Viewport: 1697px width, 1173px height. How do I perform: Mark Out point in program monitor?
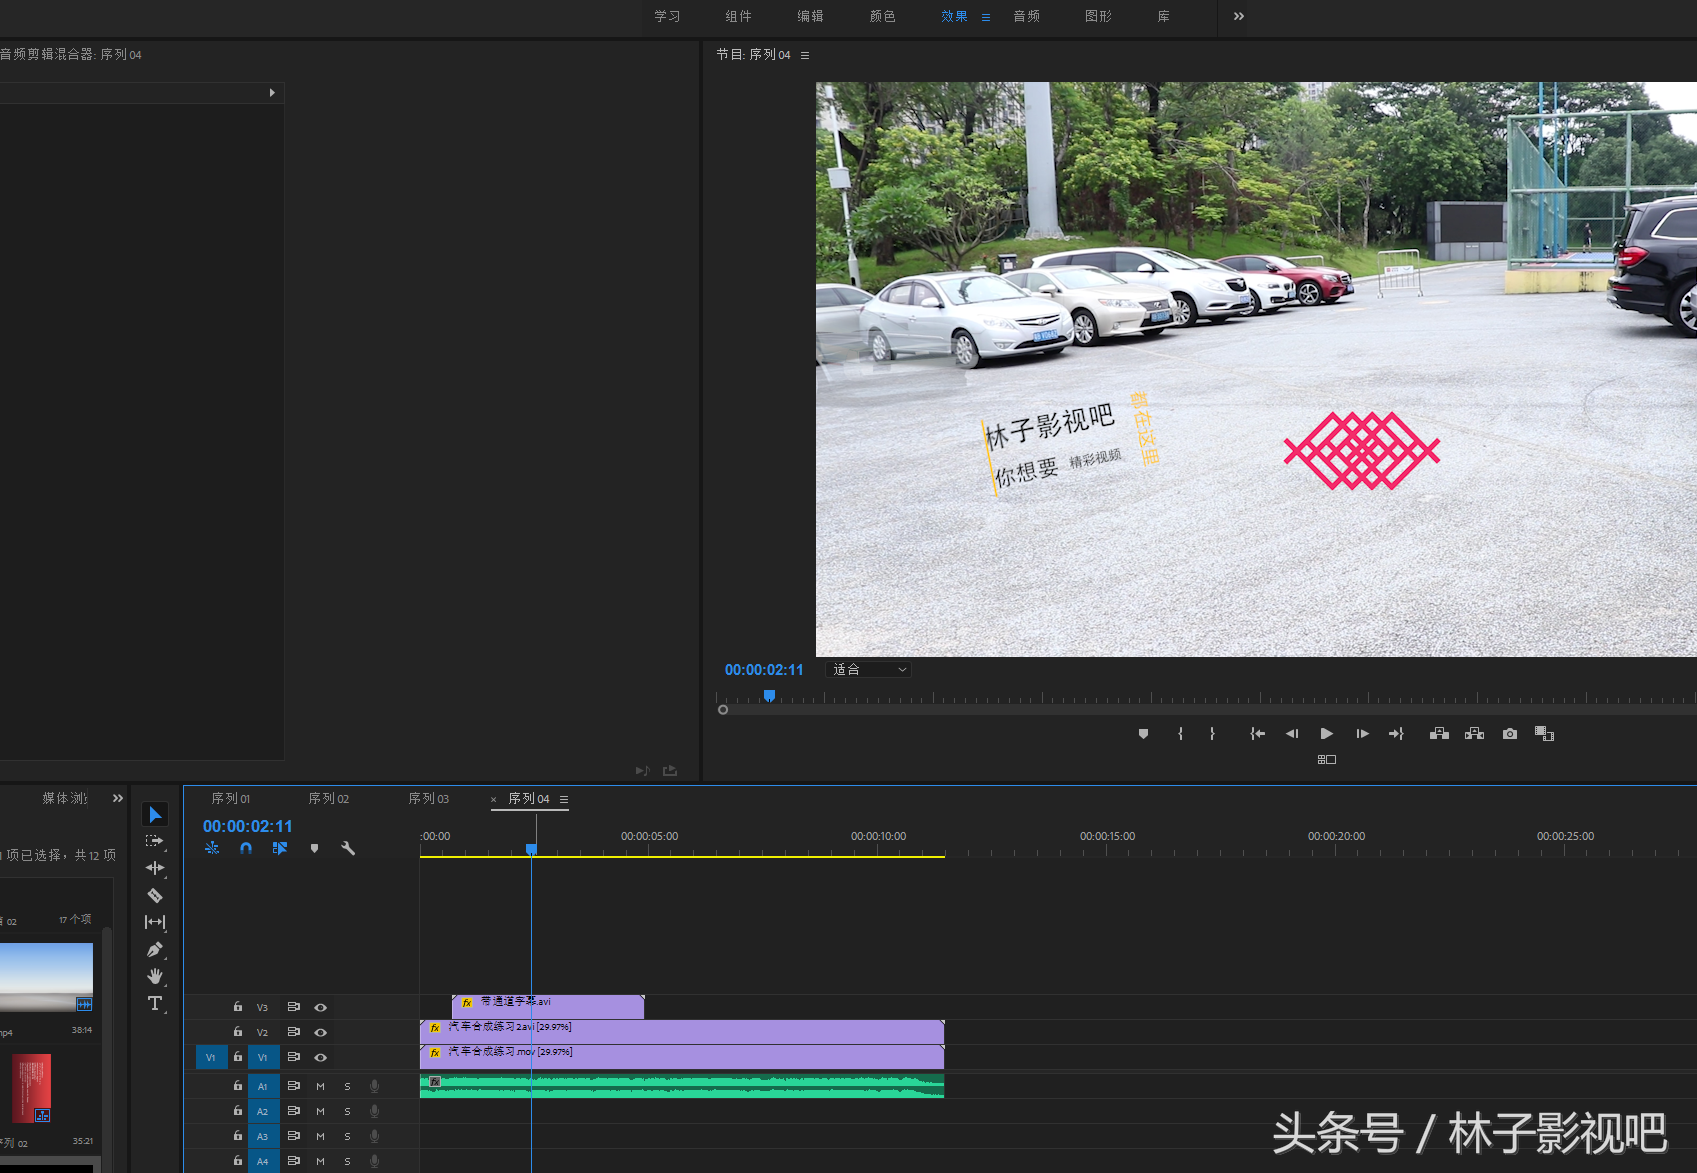click(x=1212, y=734)
